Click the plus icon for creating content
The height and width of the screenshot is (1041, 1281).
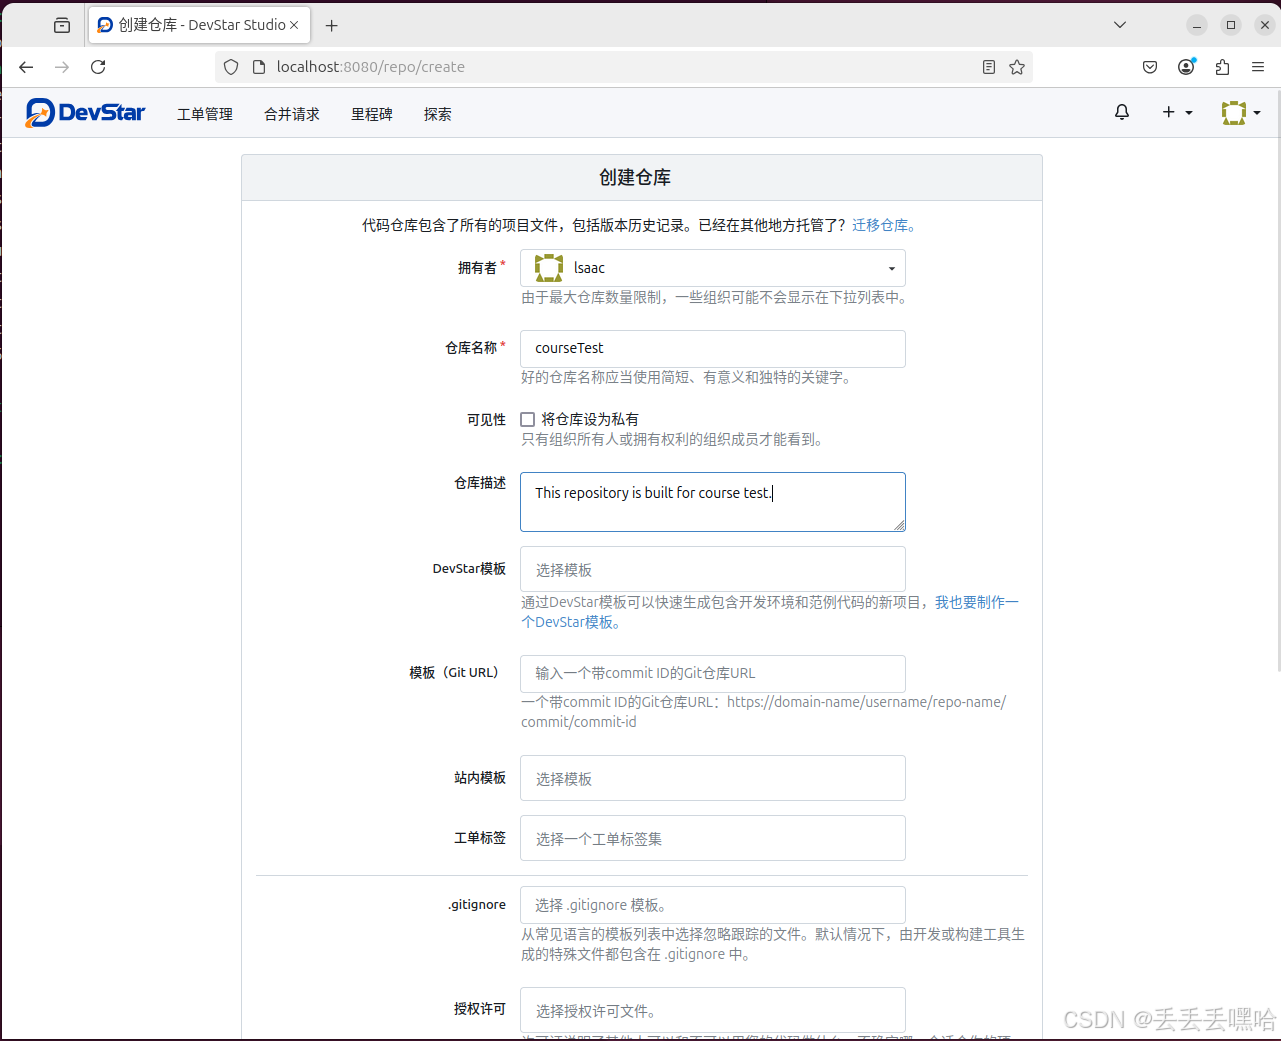coord(1170,112)
